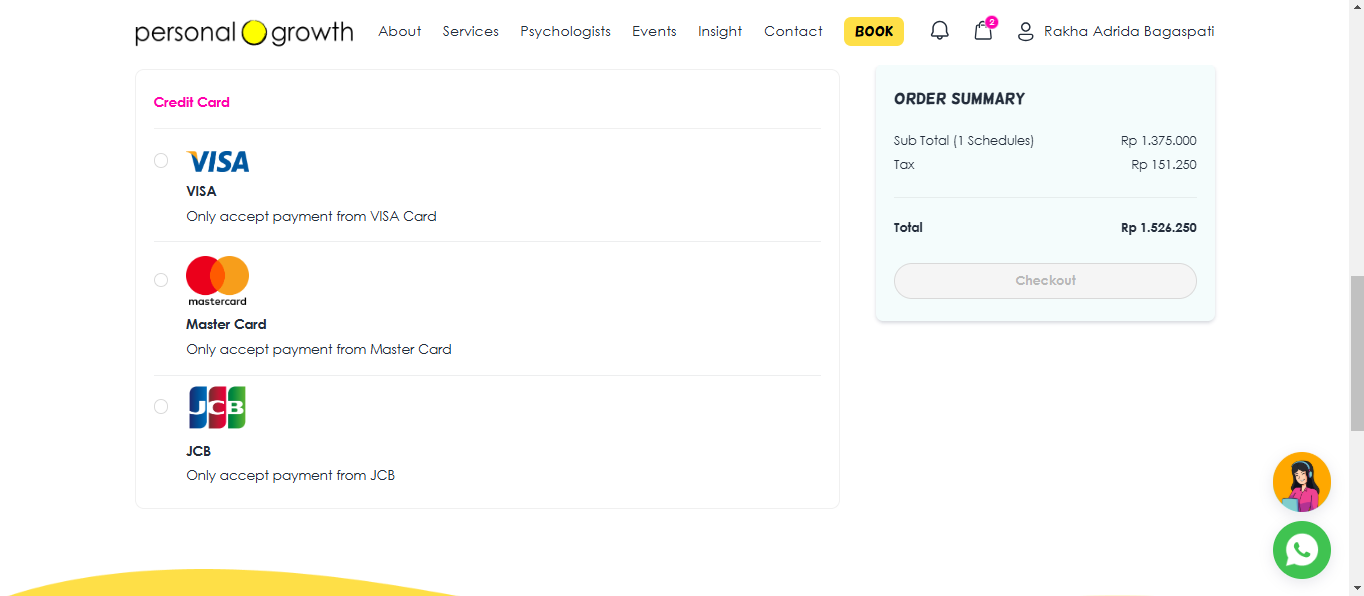Click the Master Card payment label
The image size is (1364, 596).
[226, 324]
